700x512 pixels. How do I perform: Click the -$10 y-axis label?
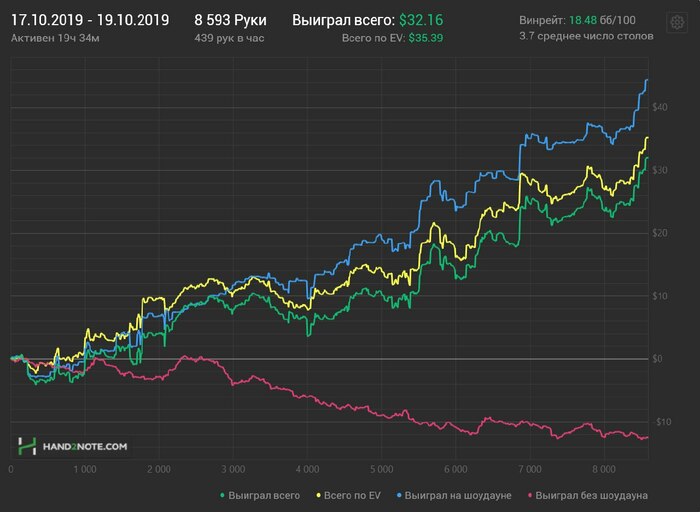click(x=662, y=422)
